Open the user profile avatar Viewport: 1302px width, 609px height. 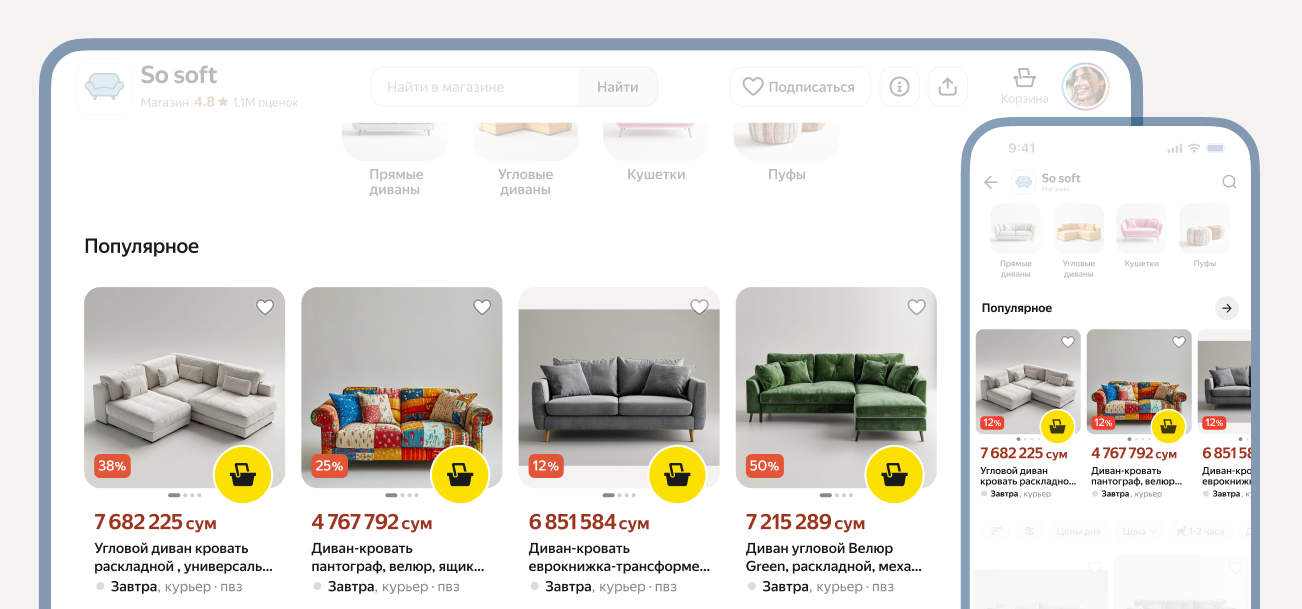[x=1086, y=87]
